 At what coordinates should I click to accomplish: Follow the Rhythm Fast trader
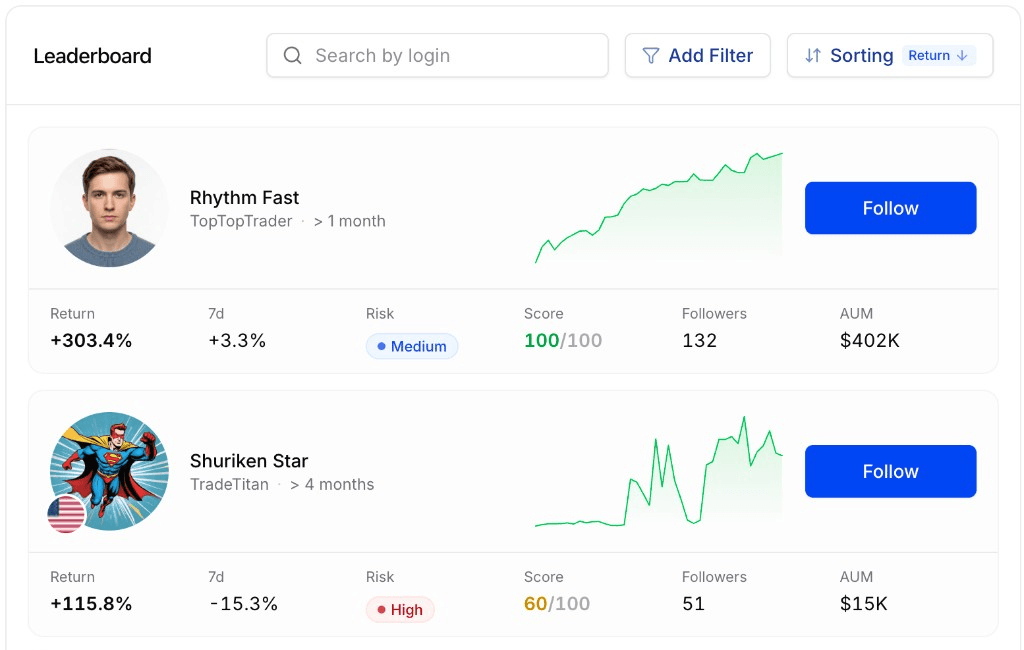pyautogui.click(x=890, y=208)
